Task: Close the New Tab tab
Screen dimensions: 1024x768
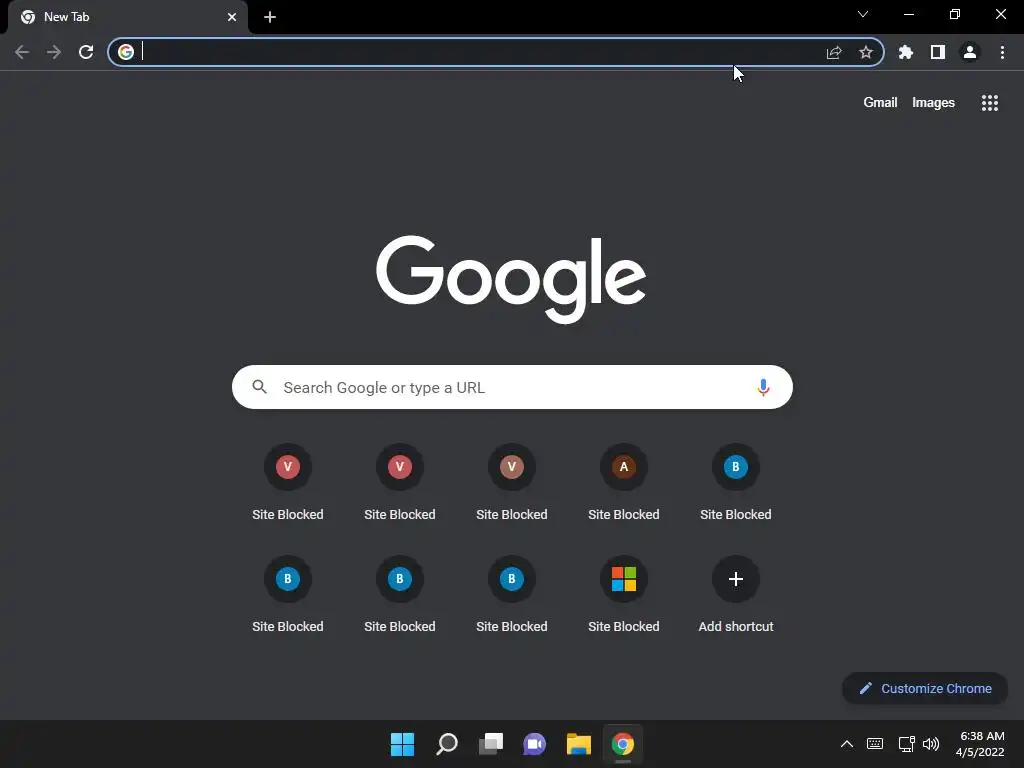Action: [232, 17]
